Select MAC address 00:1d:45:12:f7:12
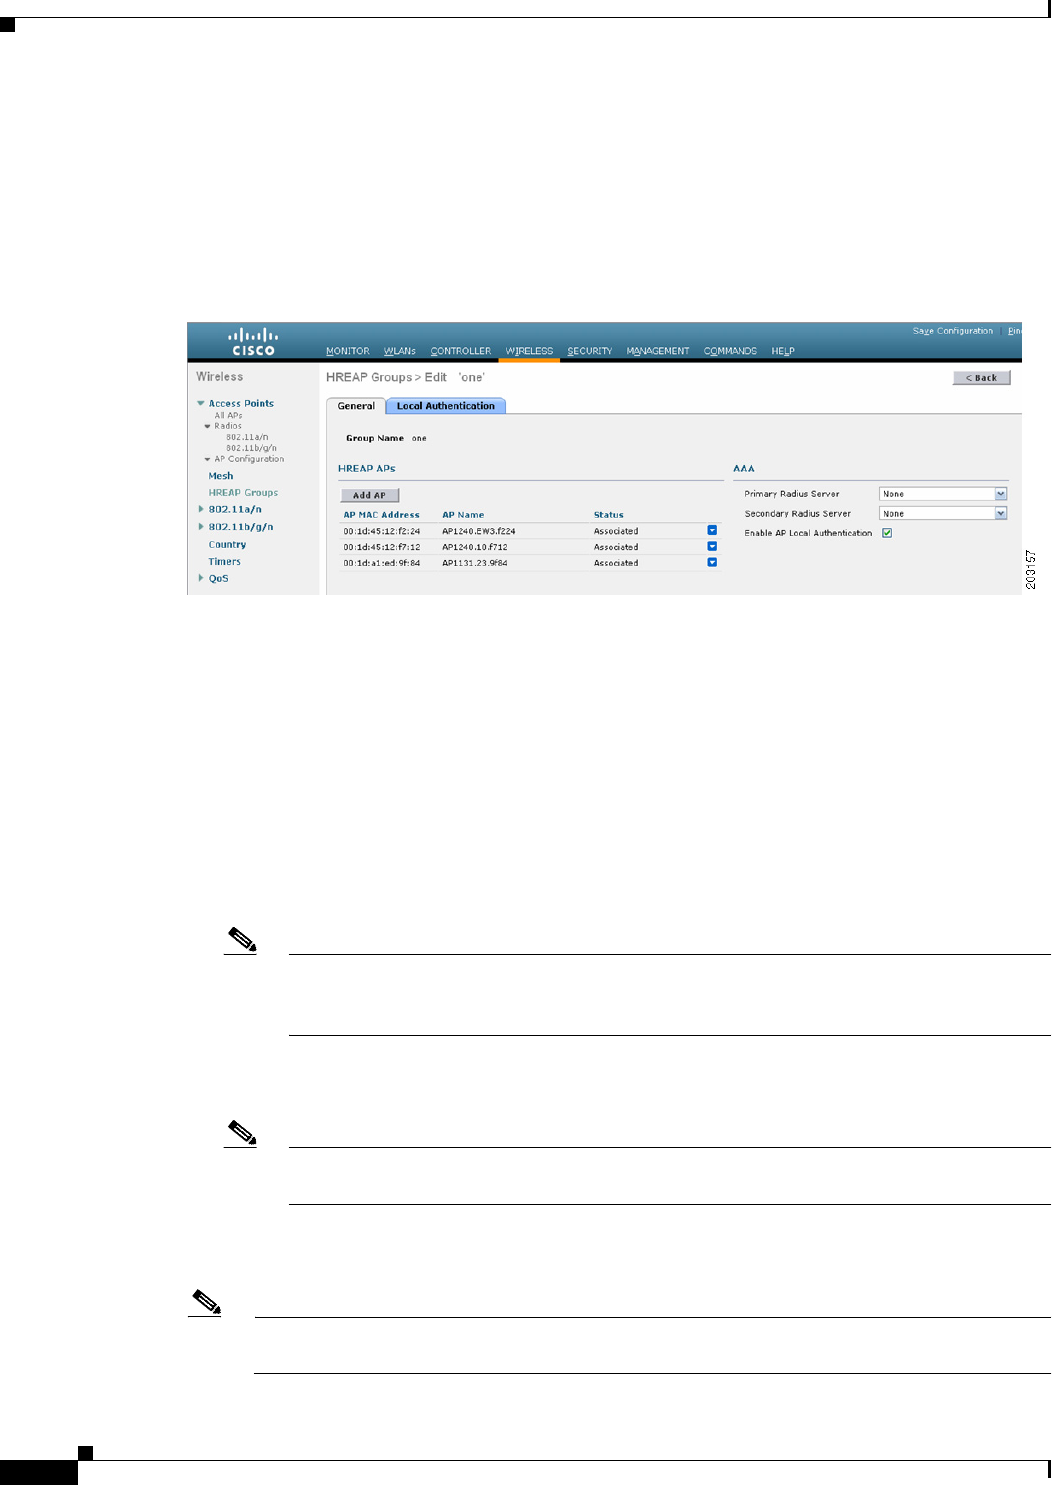The width and height of the screenshot is (1052, 1485). coord(382,547)
